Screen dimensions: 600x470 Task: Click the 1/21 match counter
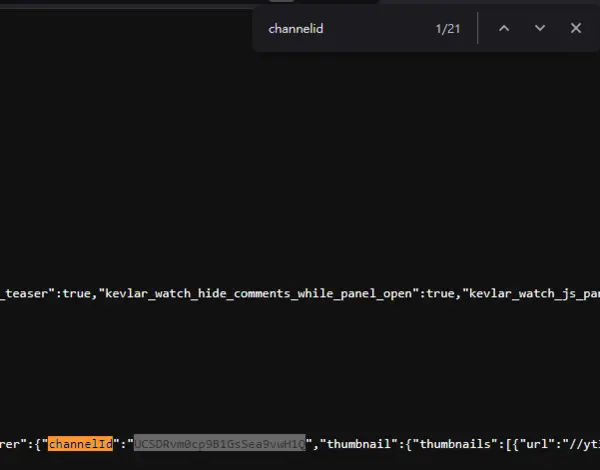point(447,29)
